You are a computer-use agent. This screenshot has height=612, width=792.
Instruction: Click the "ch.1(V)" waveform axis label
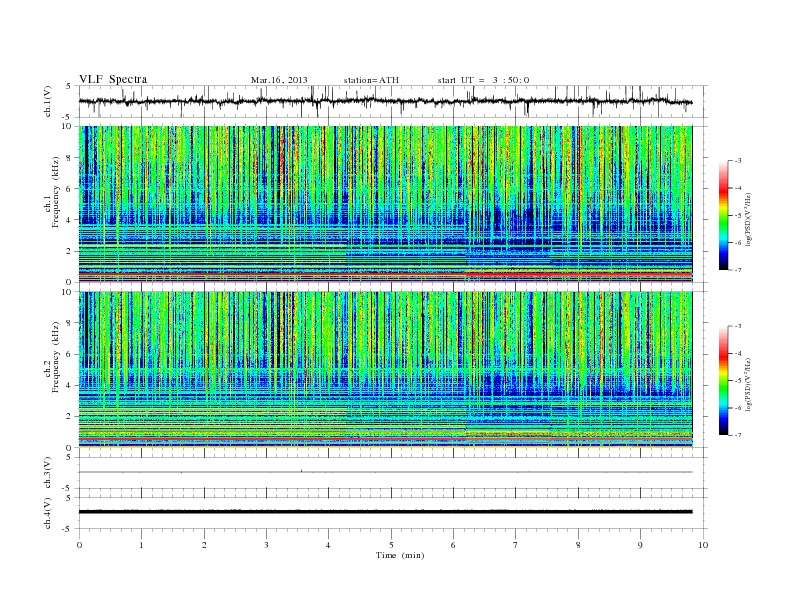(x=48, y=101)
